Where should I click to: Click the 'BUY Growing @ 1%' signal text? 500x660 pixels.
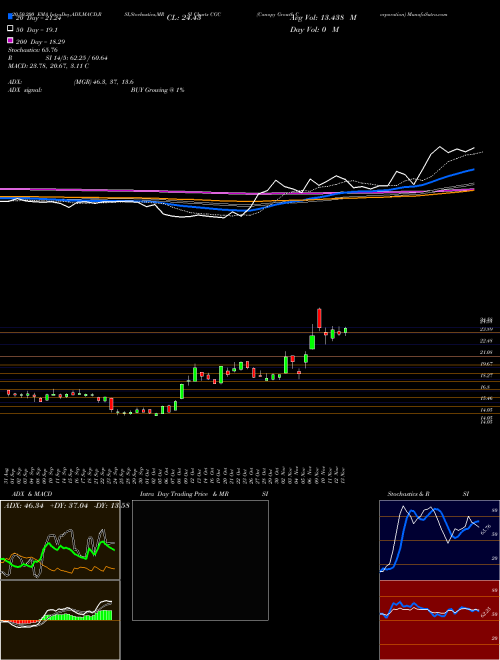[157, 90]
